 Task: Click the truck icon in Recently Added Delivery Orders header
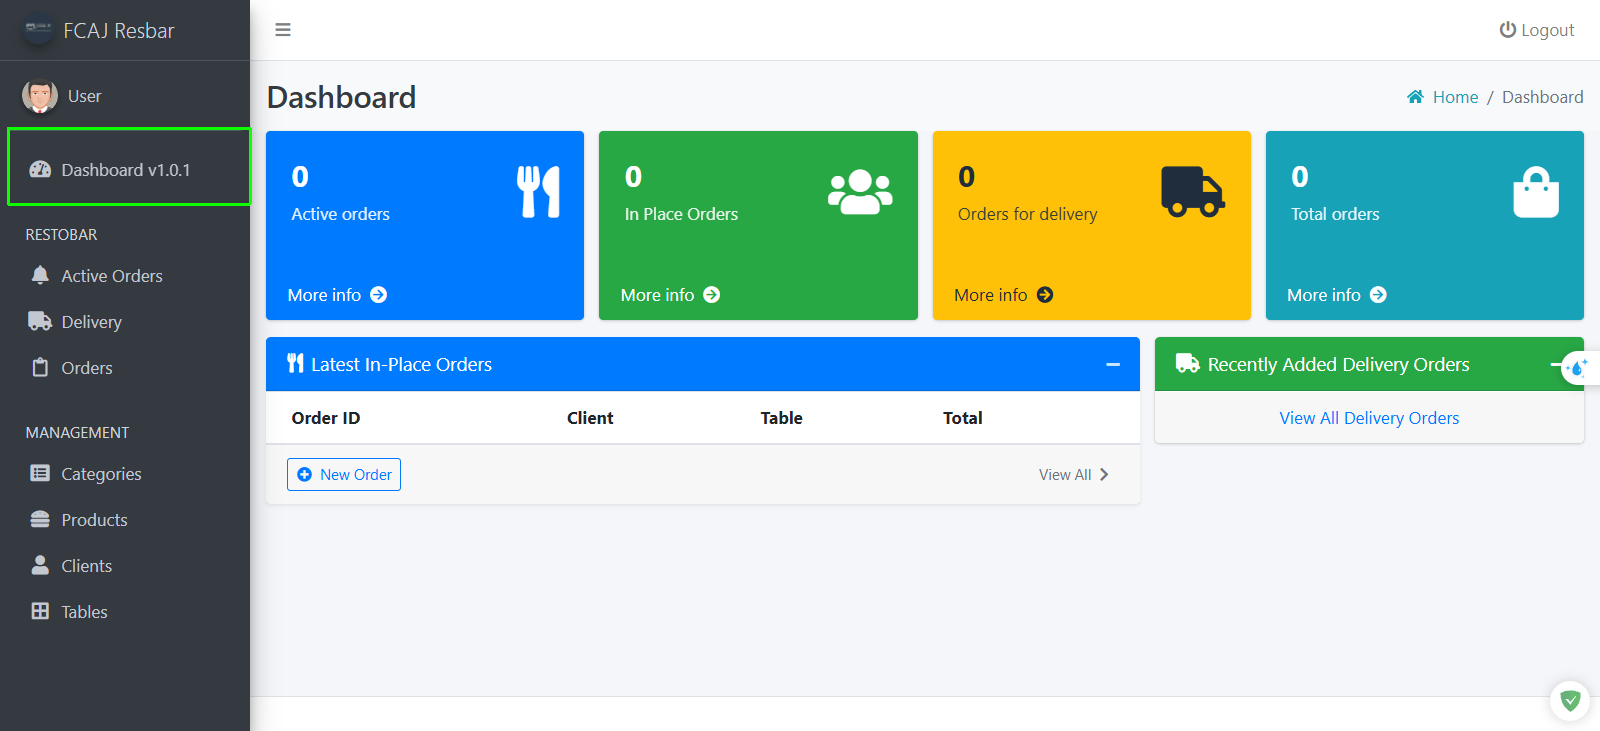tap(1187, 363)
